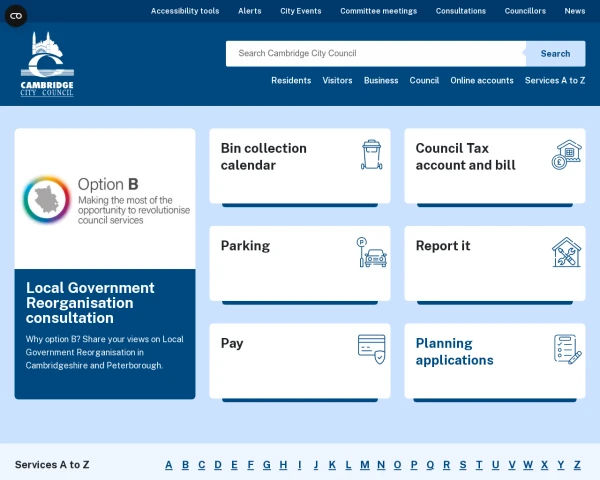
Task: Click the Report it tools icon
Action: pos(567,252)
